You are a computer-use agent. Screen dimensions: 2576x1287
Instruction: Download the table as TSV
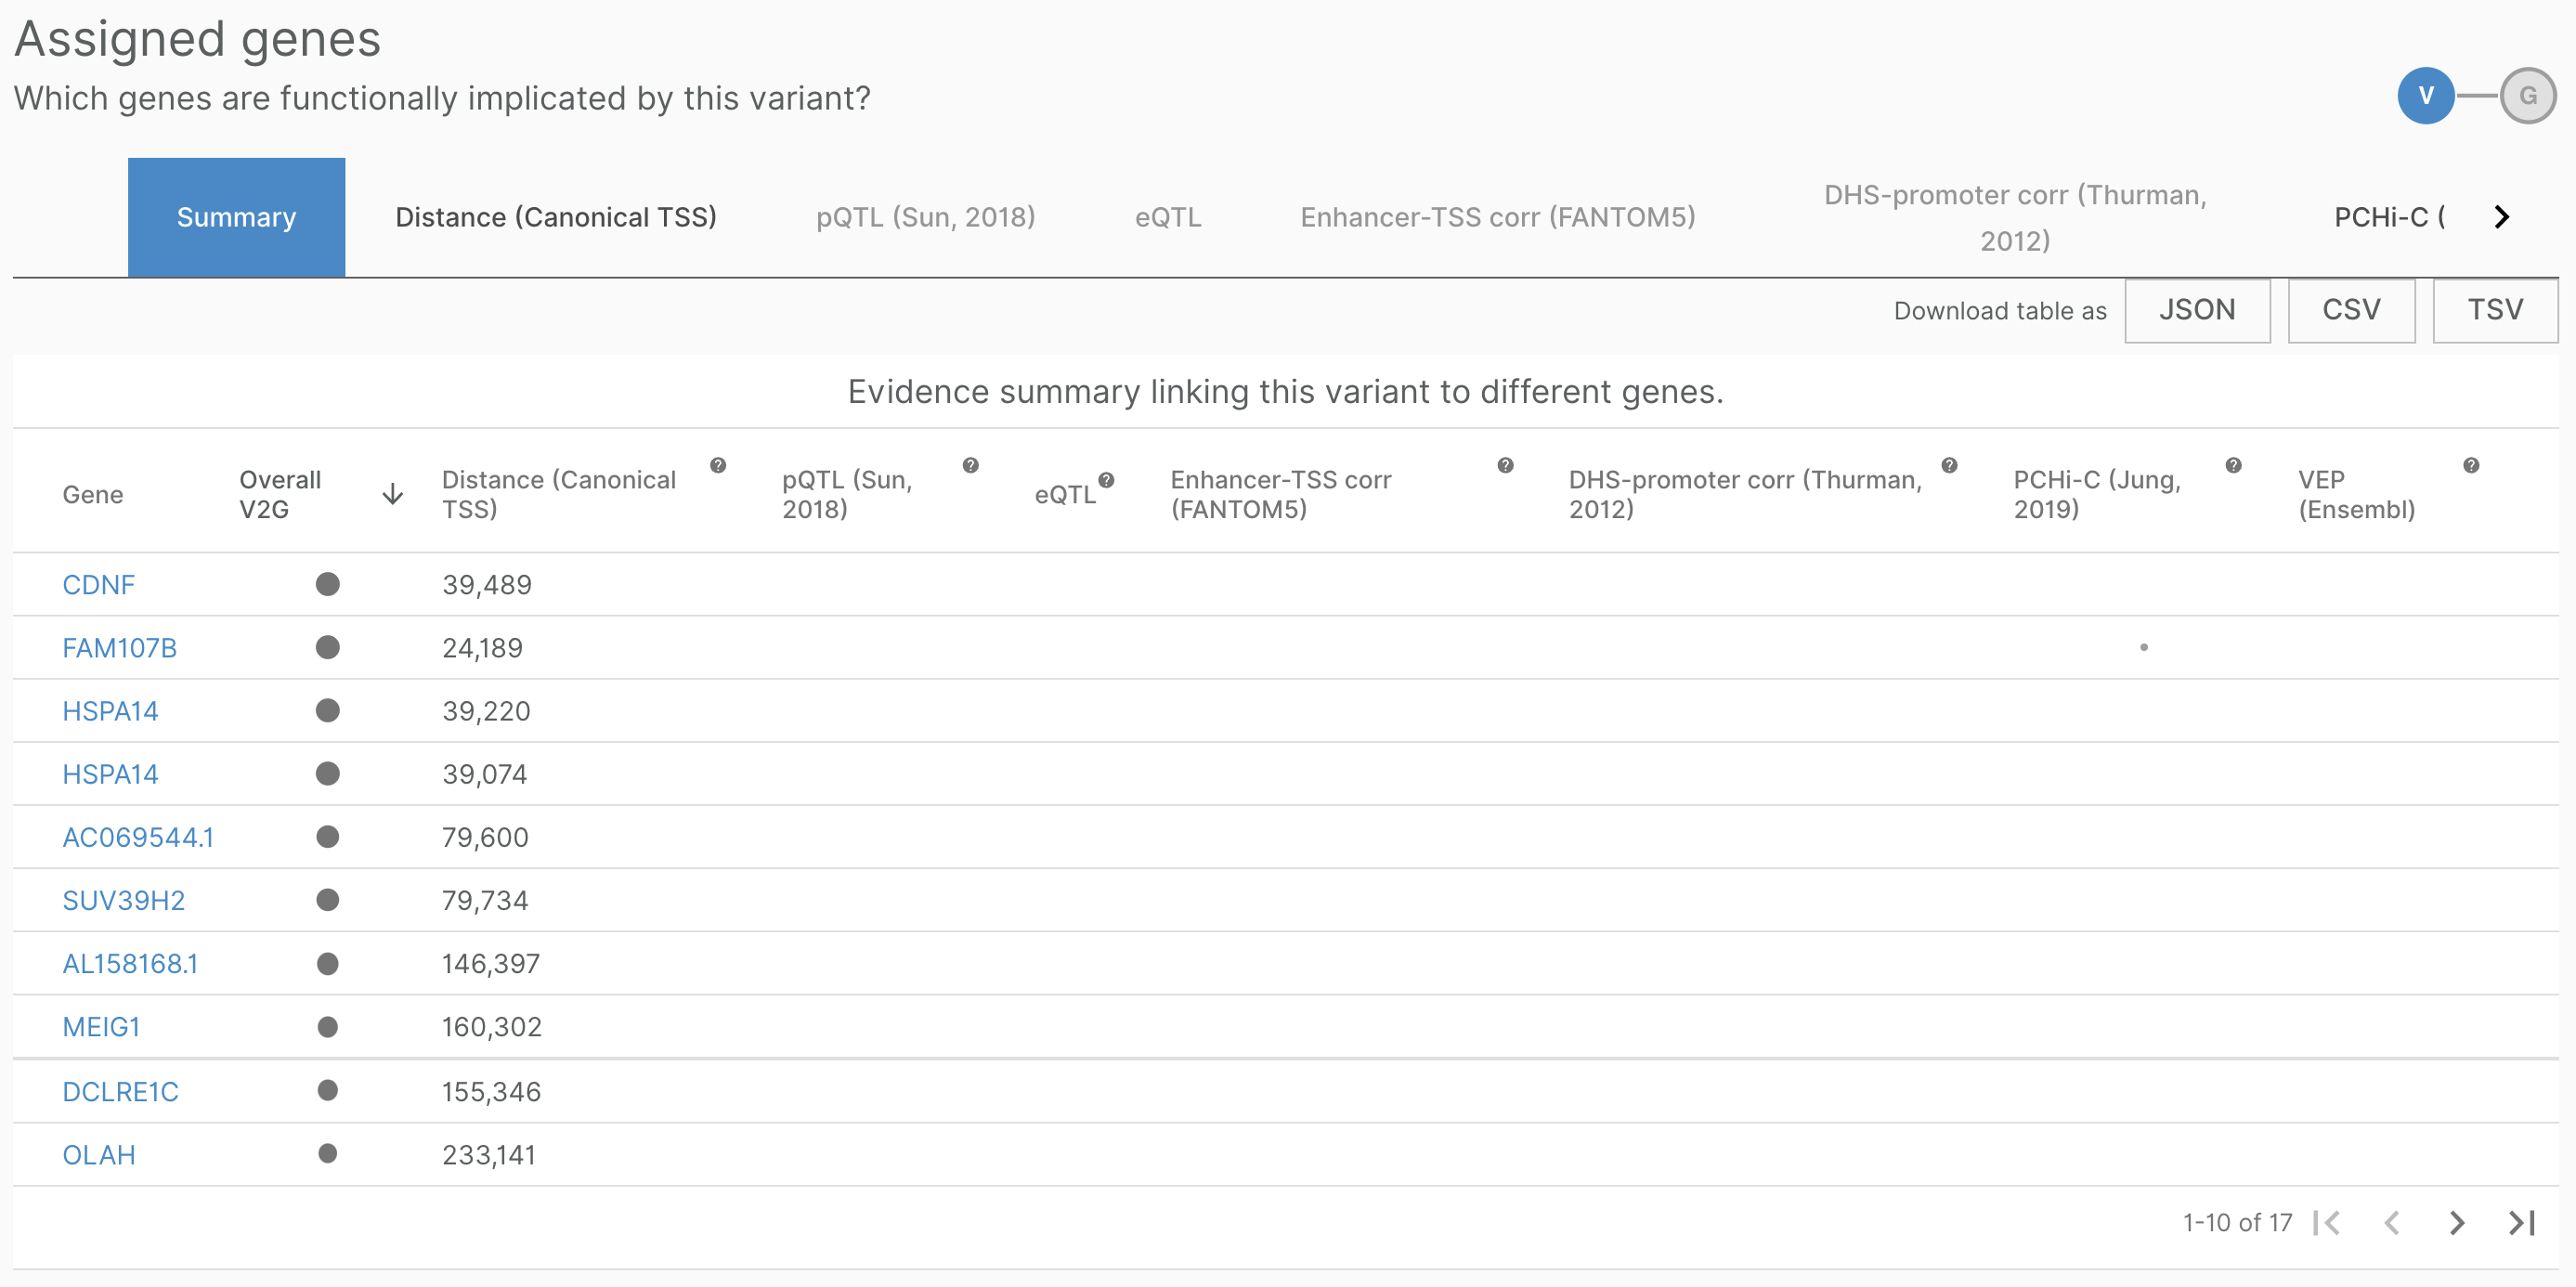[2494, 310]
